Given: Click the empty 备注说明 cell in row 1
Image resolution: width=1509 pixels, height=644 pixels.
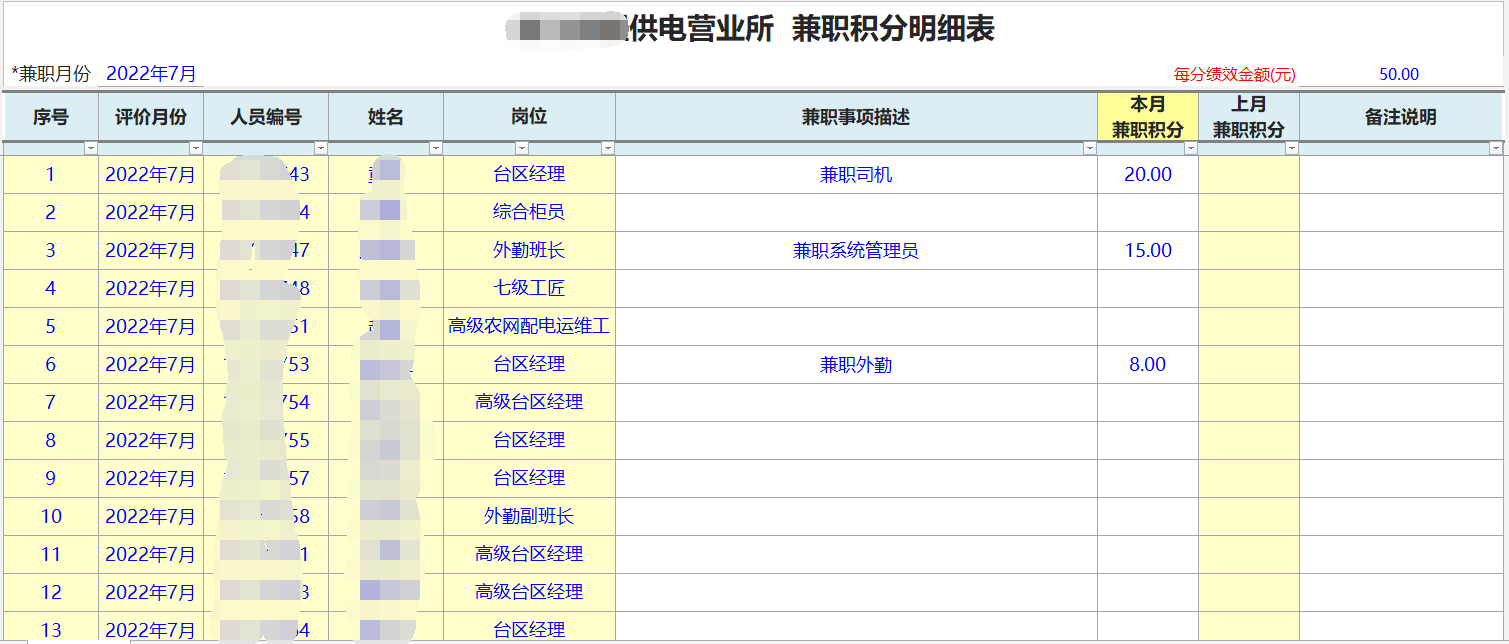Looking at the screenshot, I should [x=1400, y=175].
